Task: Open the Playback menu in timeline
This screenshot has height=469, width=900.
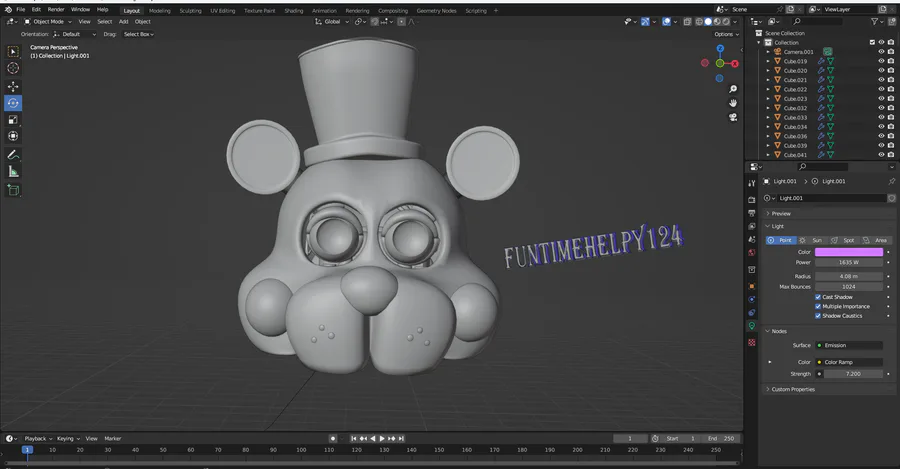Action: tap(38, 439)
